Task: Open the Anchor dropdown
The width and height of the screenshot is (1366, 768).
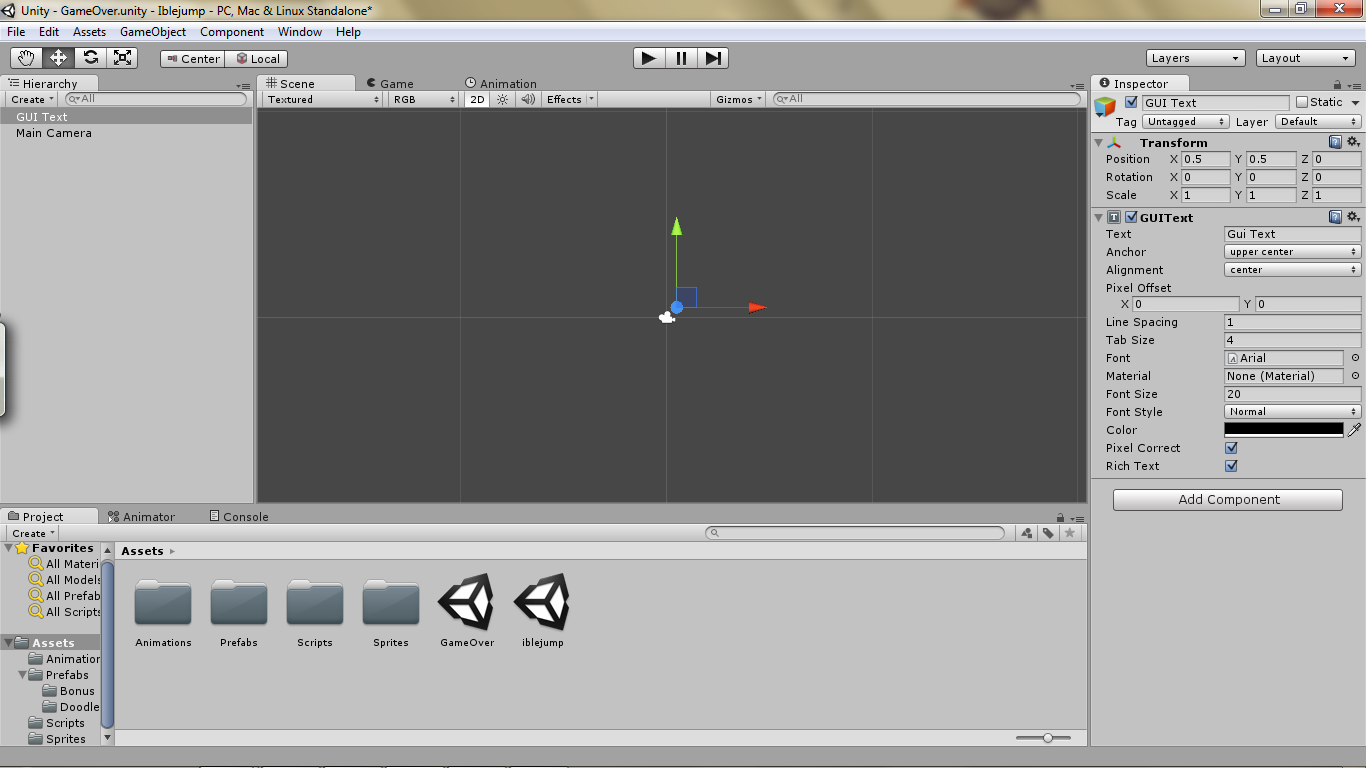Action: [x=1293, y=252]
